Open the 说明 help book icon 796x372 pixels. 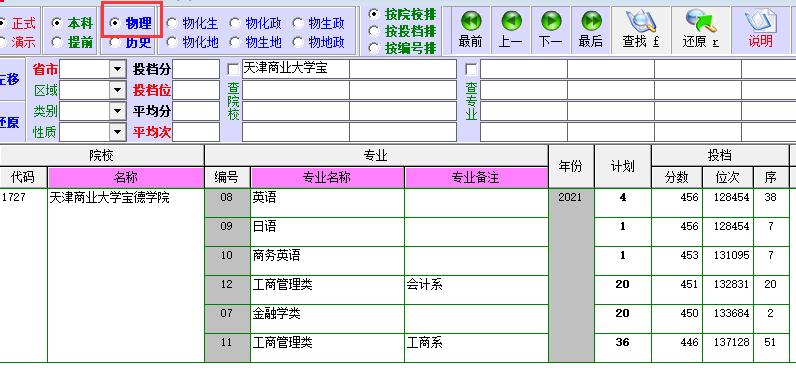pyautogui.click(x=761, y=30)
